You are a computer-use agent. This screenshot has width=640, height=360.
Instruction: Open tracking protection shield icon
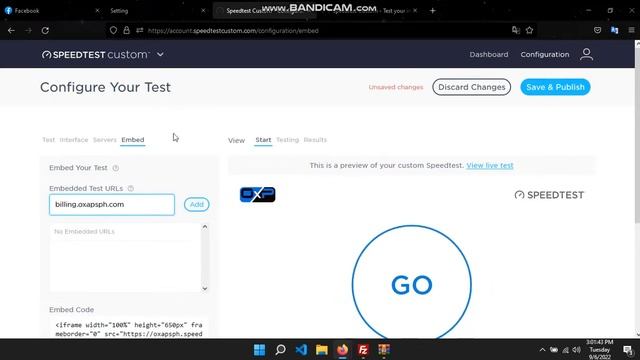coord(113,30)
